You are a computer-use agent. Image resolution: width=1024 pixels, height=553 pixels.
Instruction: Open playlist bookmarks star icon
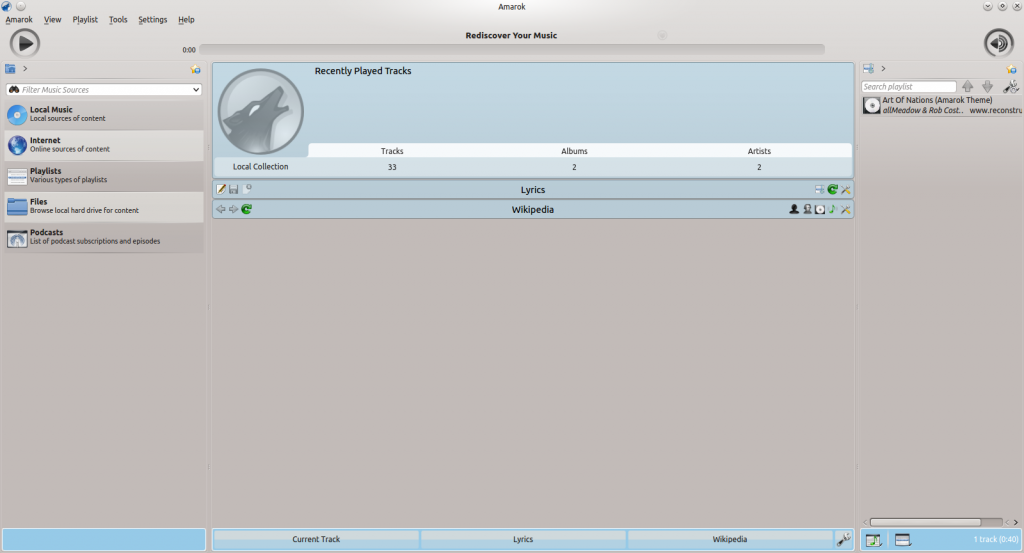coord(1011,69)
